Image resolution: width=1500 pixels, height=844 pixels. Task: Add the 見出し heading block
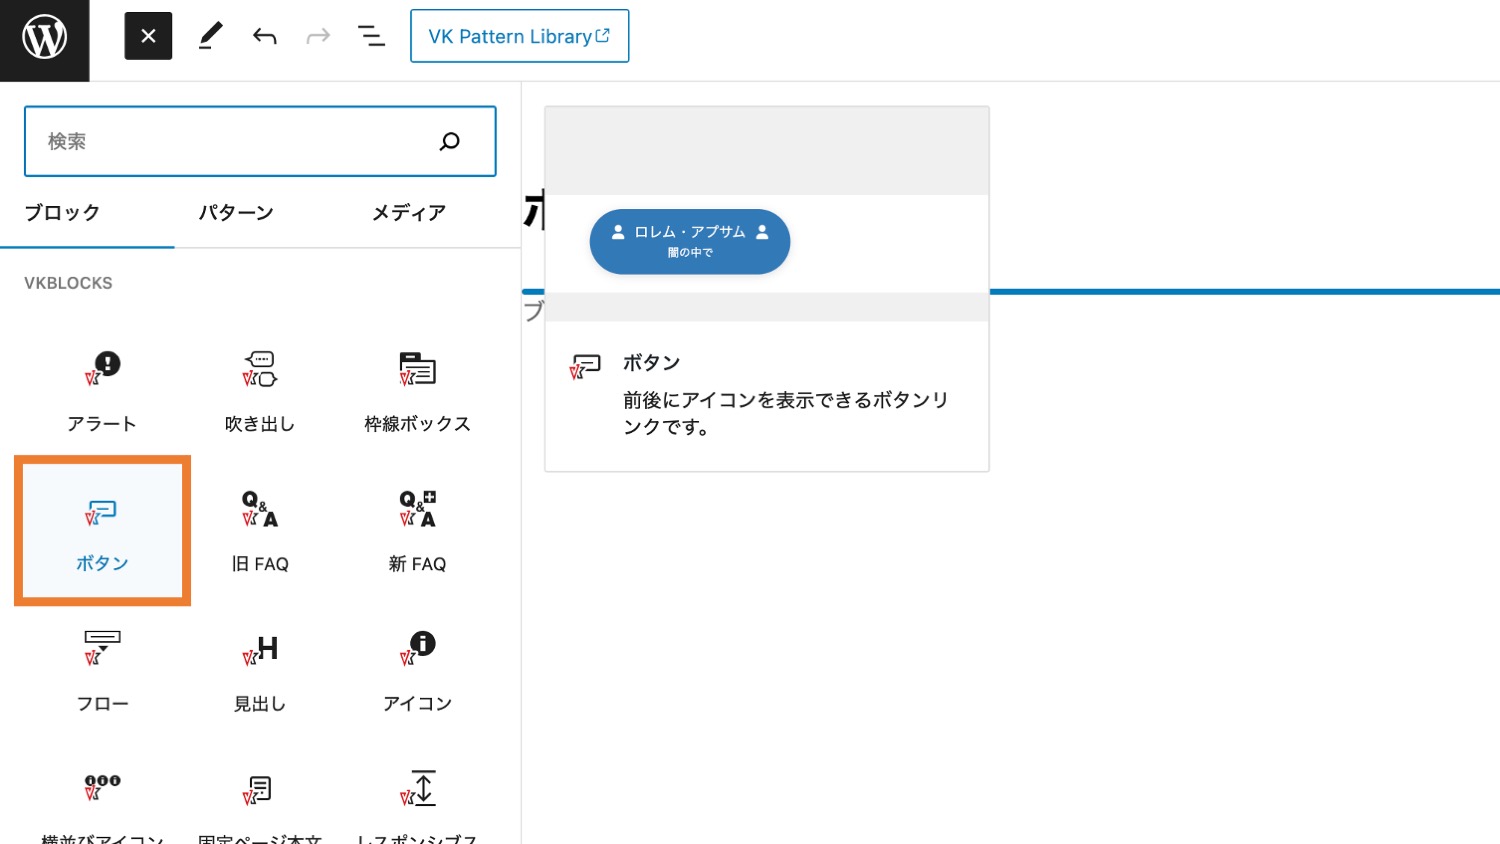259,670
